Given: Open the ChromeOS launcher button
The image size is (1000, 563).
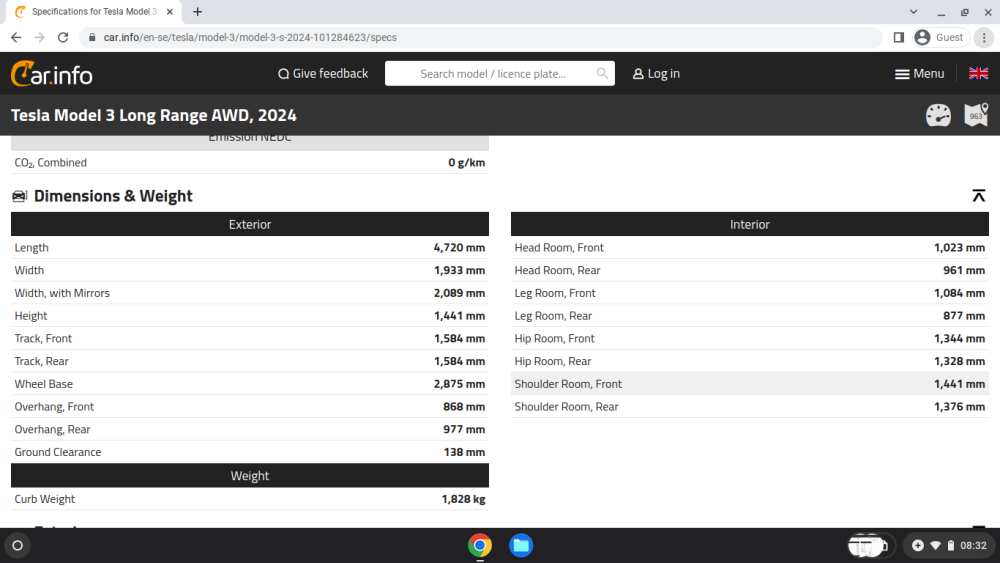Looking at the screenshot, I should tap(18, 545).
